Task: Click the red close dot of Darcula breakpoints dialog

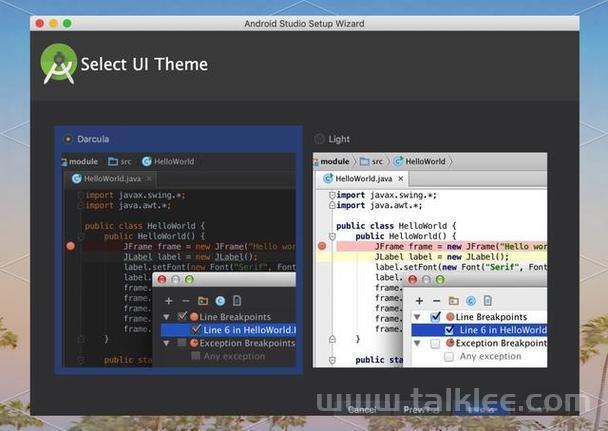Action: [x=162, y=279]
